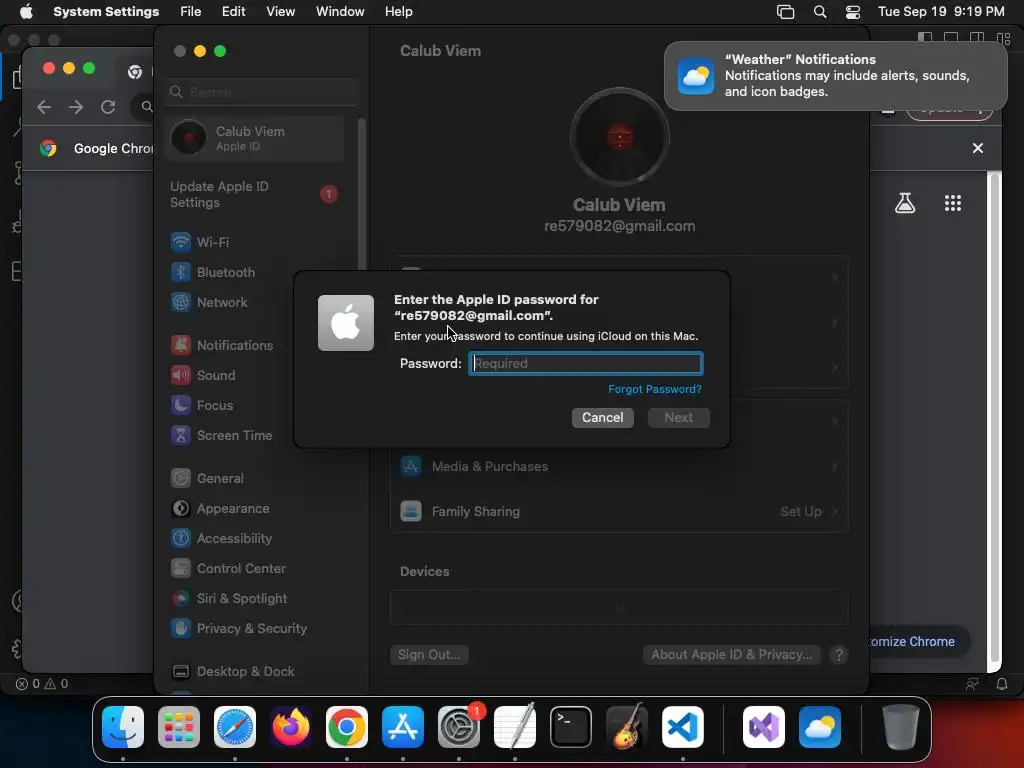Screen dimensions: 1024x768
Task: Click the Stage Manager menu bar icon
Action: click(x=786, y=11)
